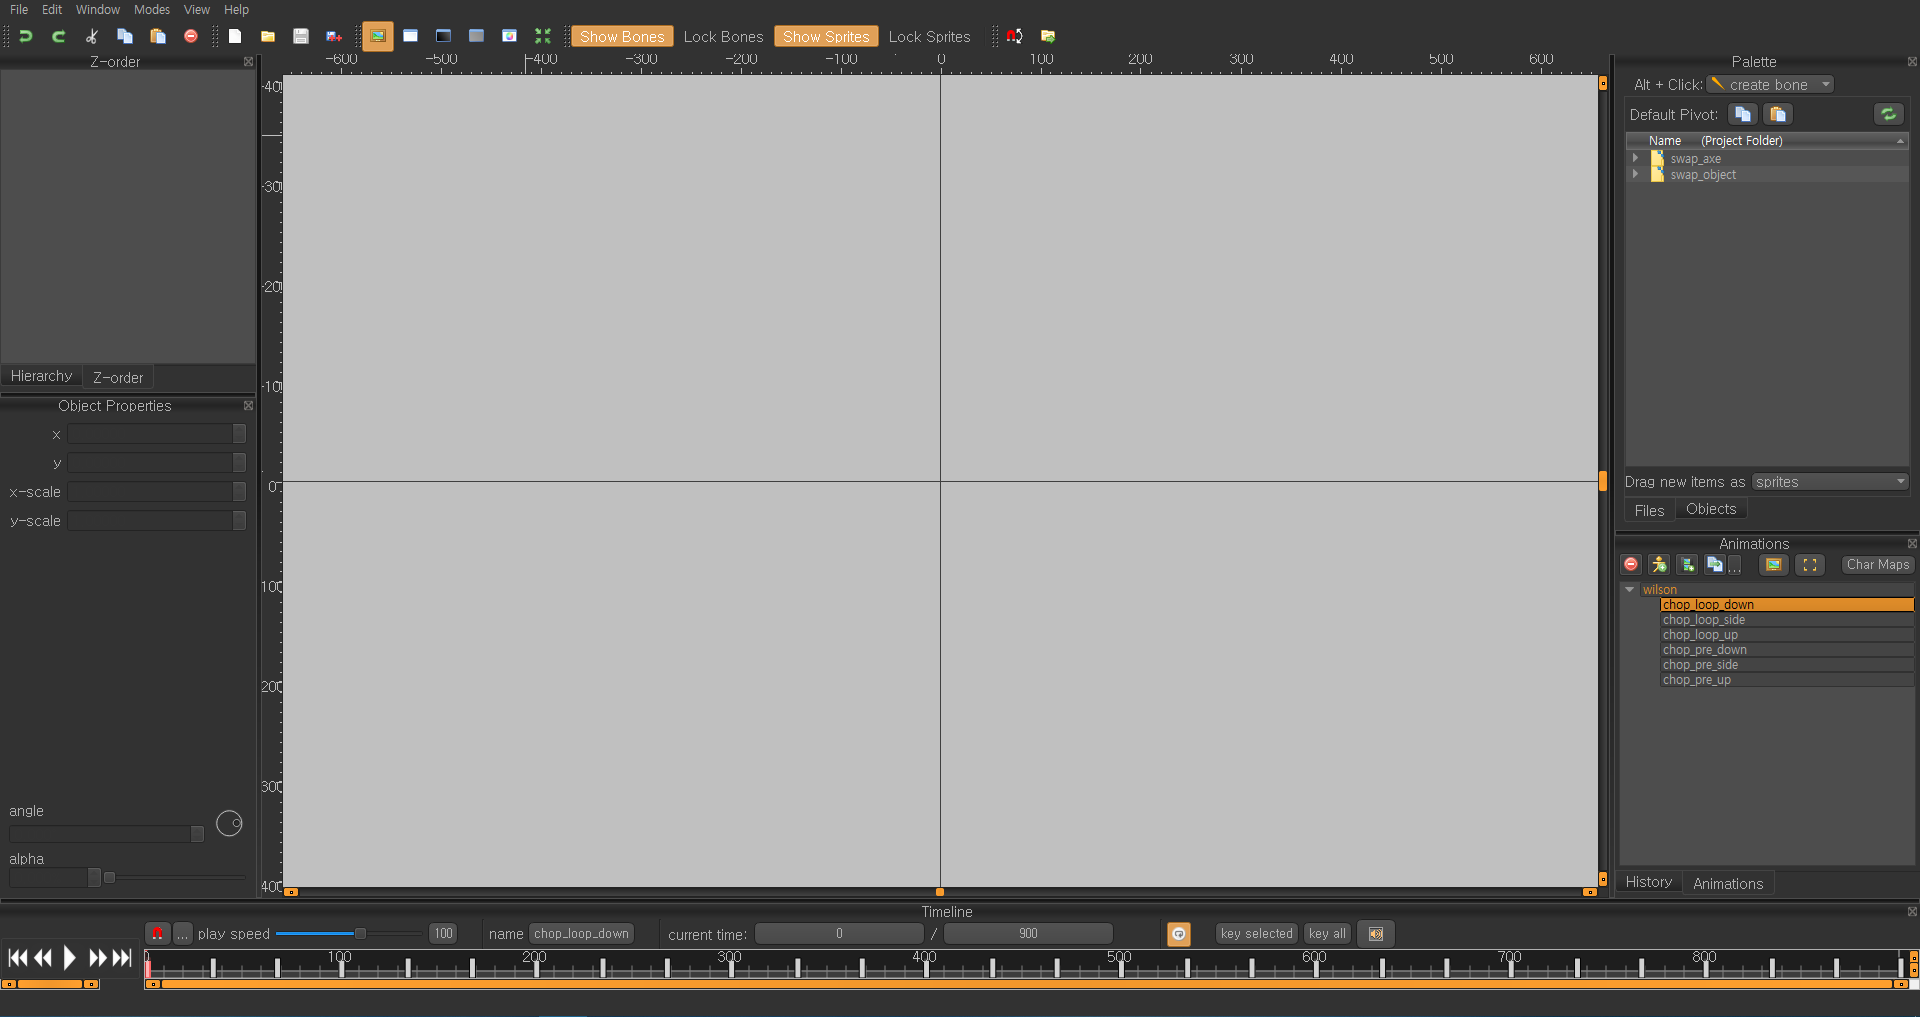Image resolution: width=1920 pixels, height=1017 pixels.
Task: Open Char Maps
Action: coord(1877,565)
